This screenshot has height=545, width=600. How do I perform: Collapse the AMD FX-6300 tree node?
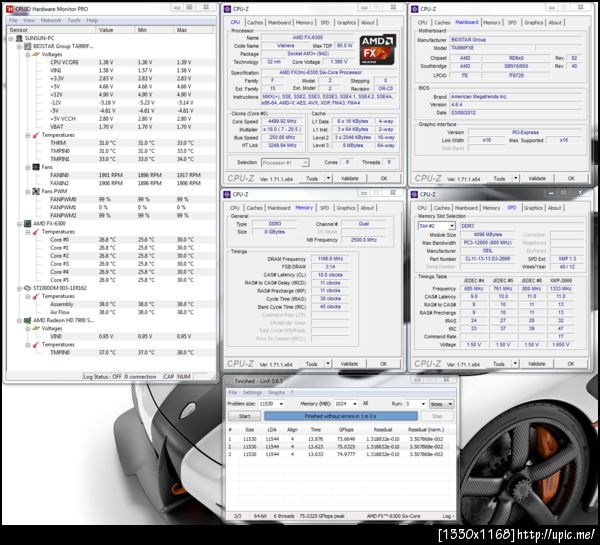tap(20, 224)
